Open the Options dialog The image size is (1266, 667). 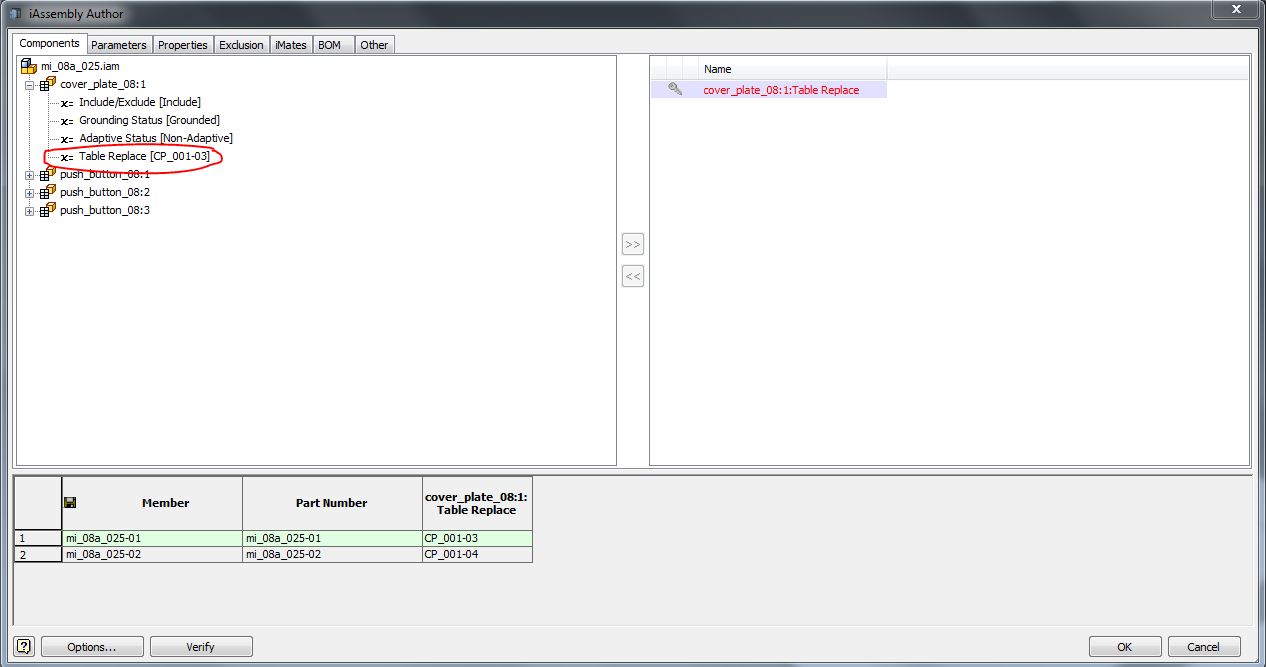(x=91, y=646)
